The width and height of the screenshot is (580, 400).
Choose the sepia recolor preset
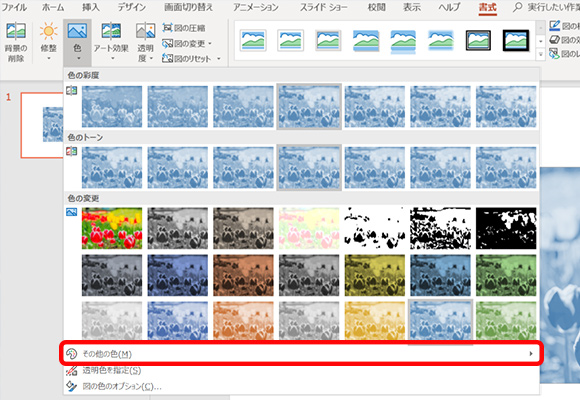point(243,228)
